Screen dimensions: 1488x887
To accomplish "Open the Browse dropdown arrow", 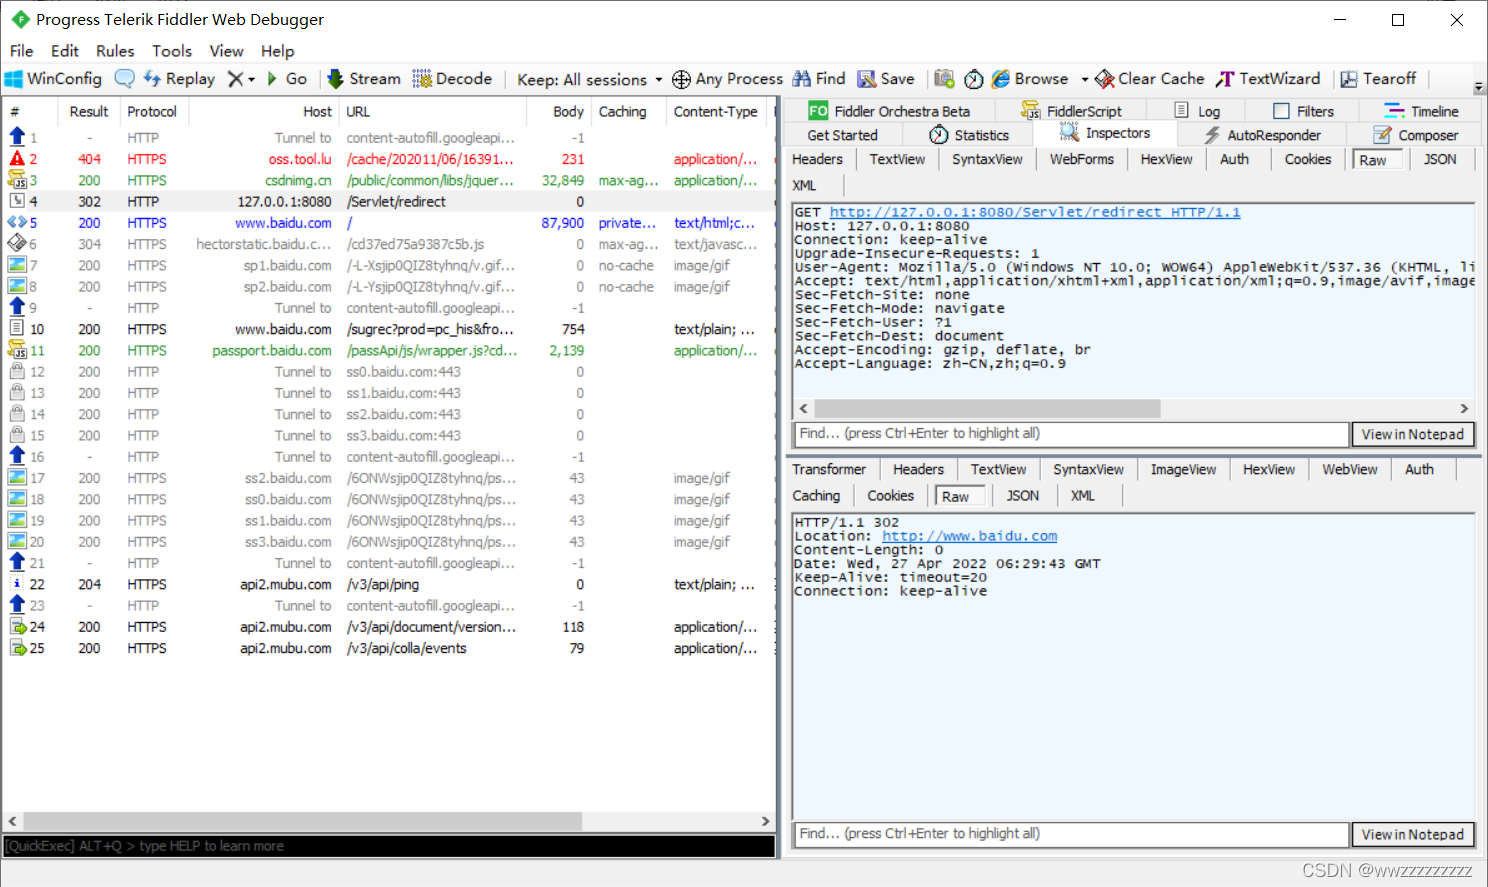I will pyautogui.click(x=1084, y=79).
